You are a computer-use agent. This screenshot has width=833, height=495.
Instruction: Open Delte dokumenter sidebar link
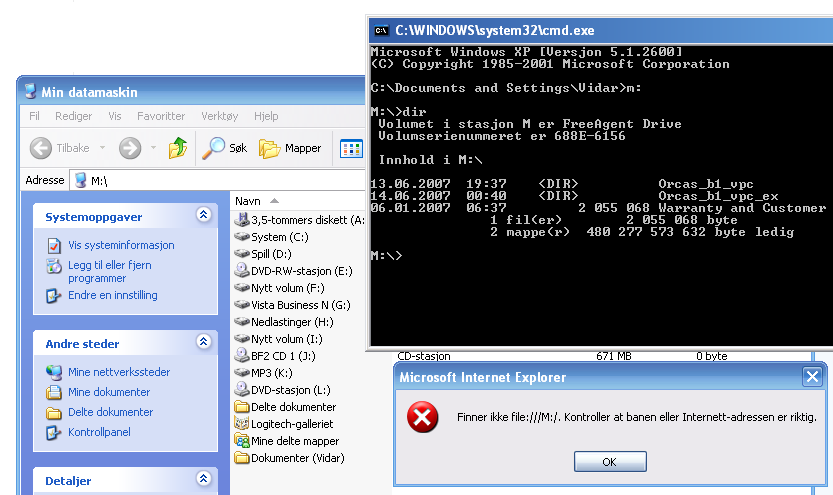pyautogui.click(x=110, y=412)
